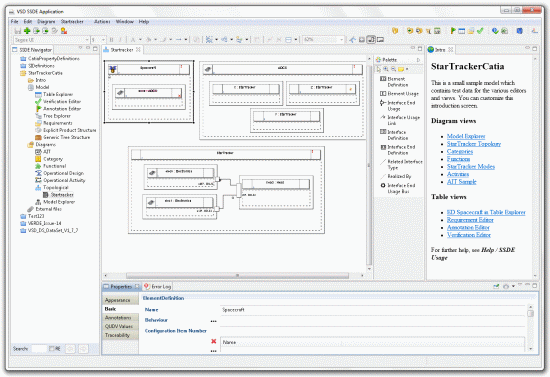
Task: Select Related Interface Type palette tool
Action: click(401, 164)
